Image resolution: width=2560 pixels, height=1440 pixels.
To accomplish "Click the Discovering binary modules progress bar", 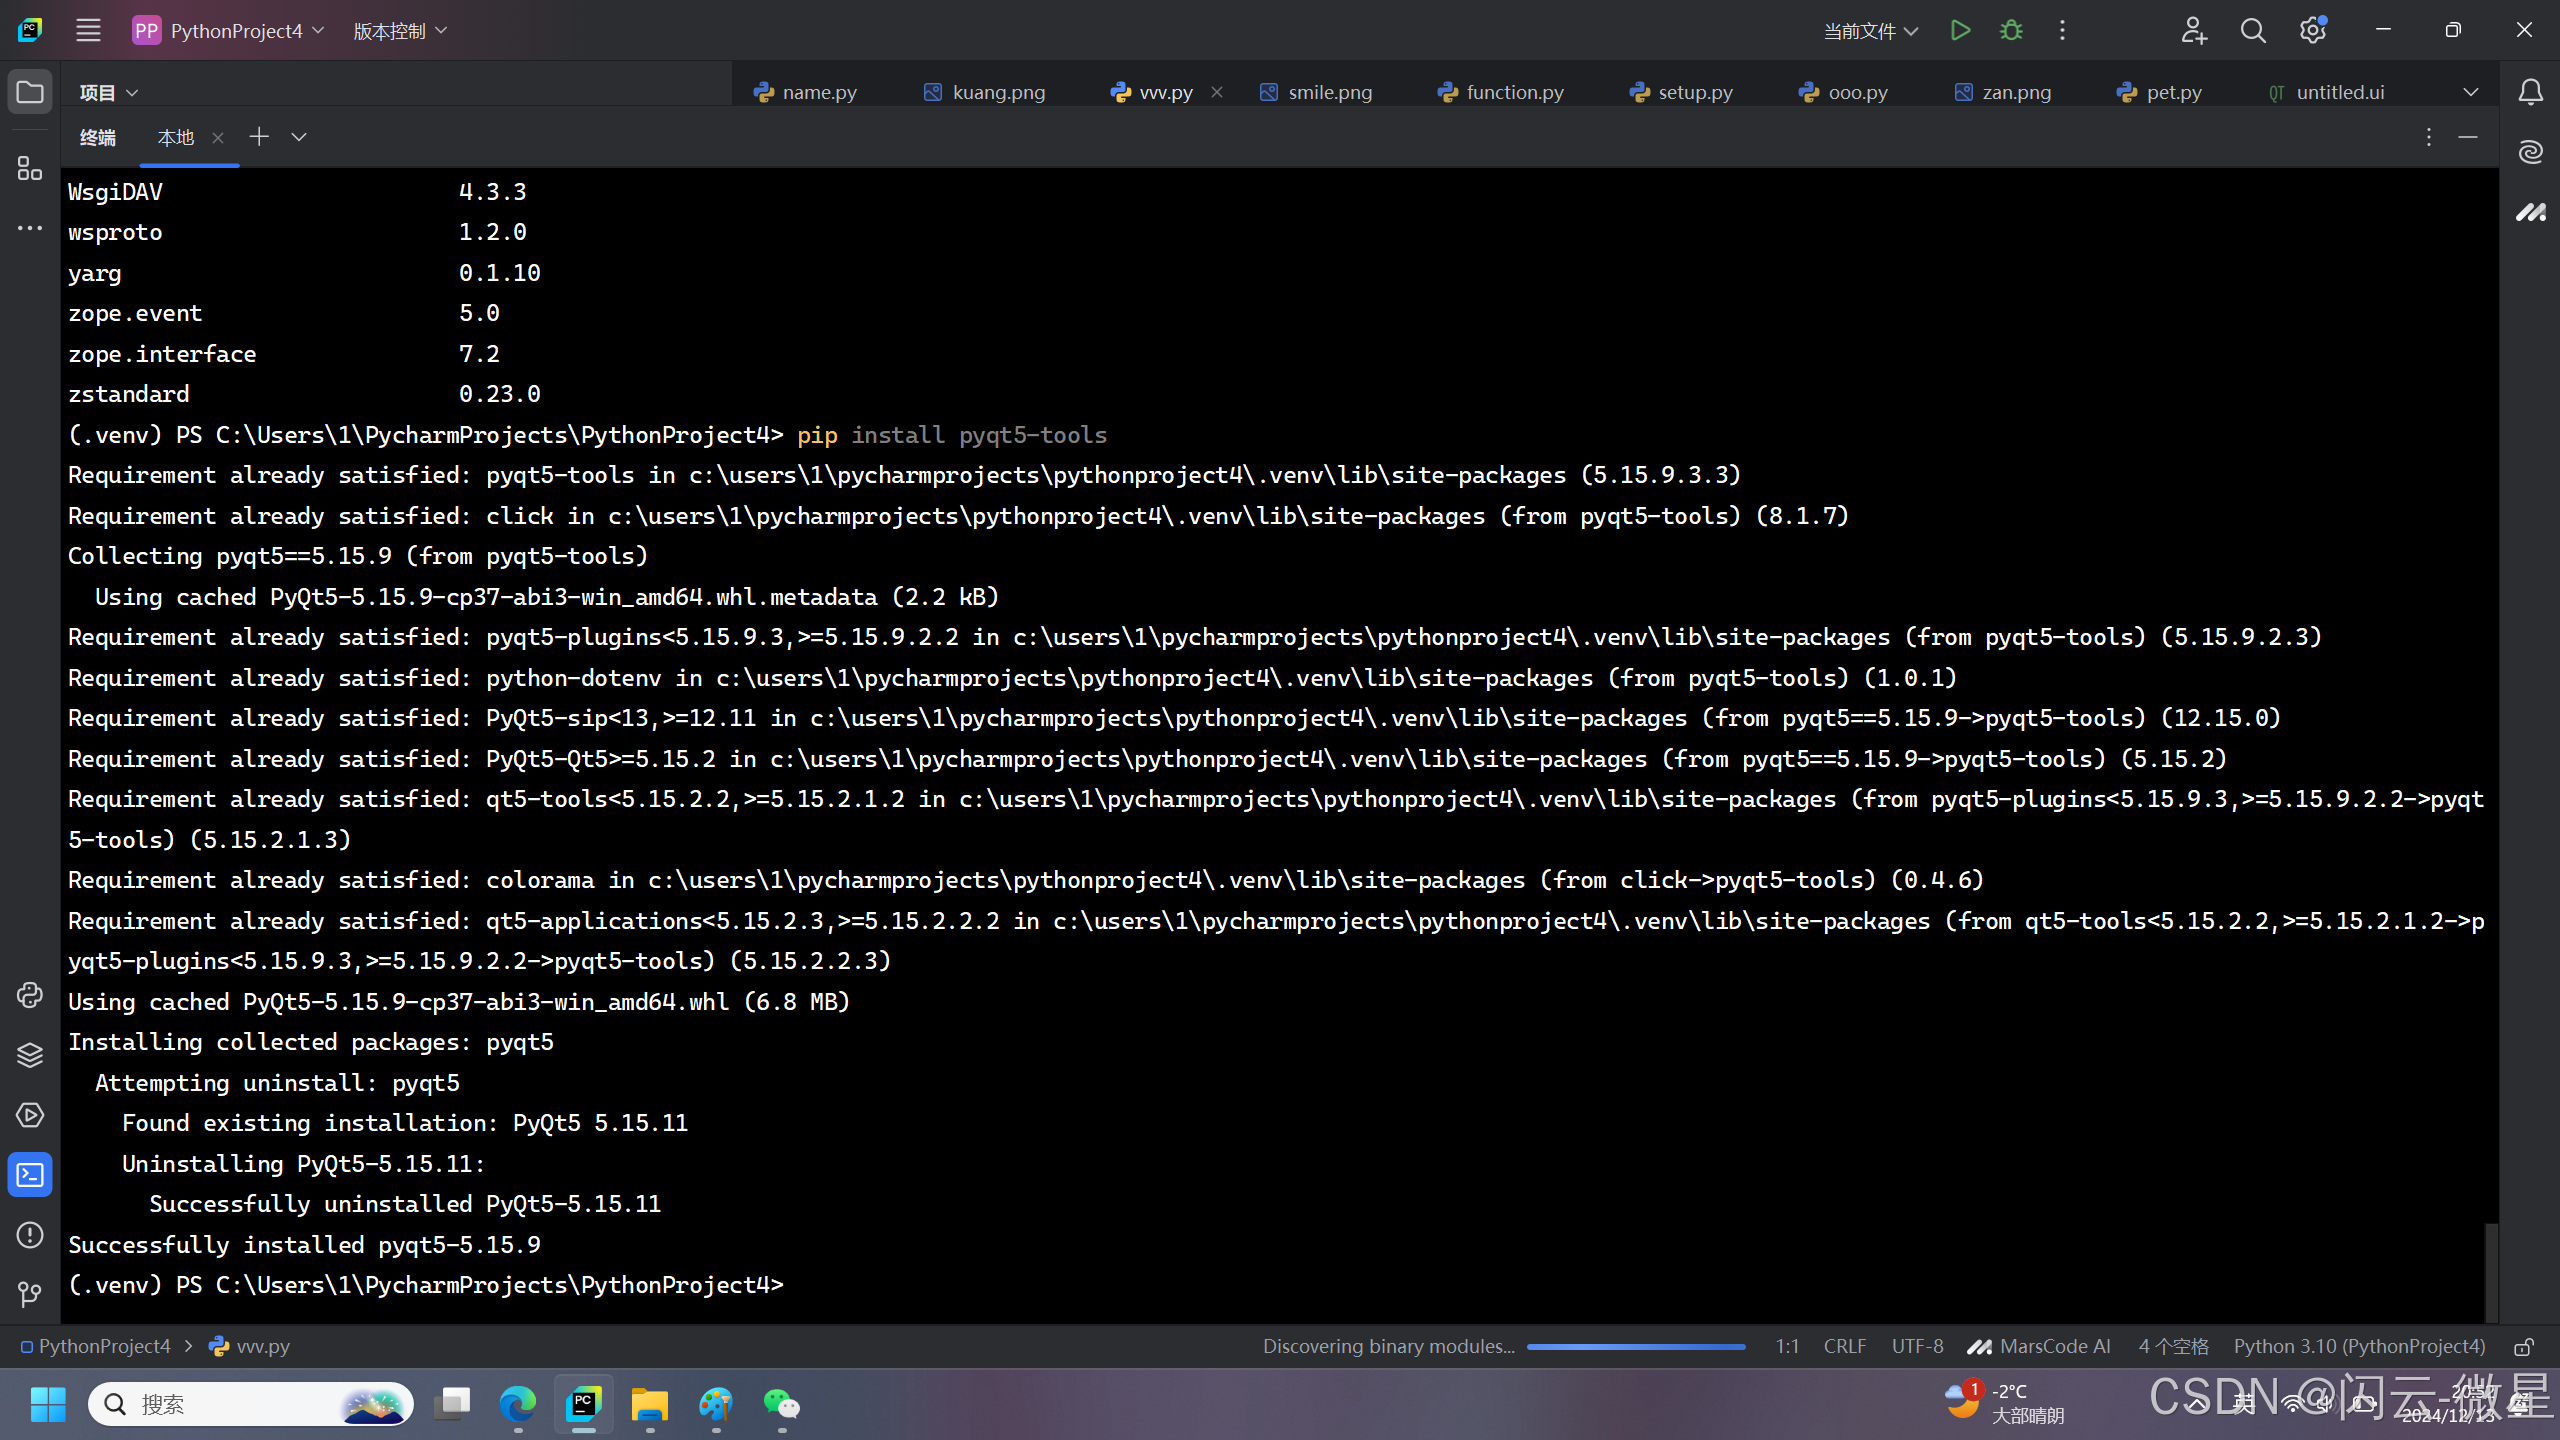I will 1636,1347.
